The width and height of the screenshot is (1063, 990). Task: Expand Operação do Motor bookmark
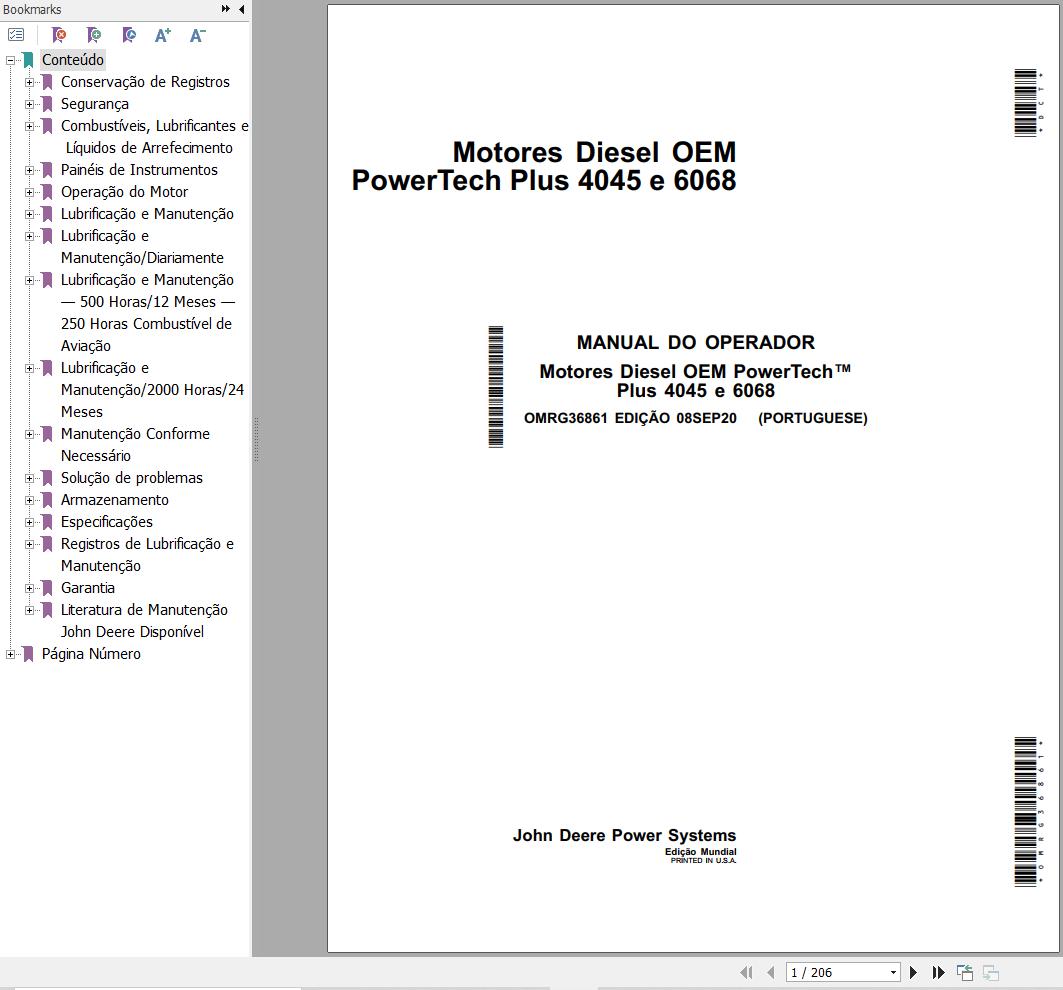click(29, 193)
